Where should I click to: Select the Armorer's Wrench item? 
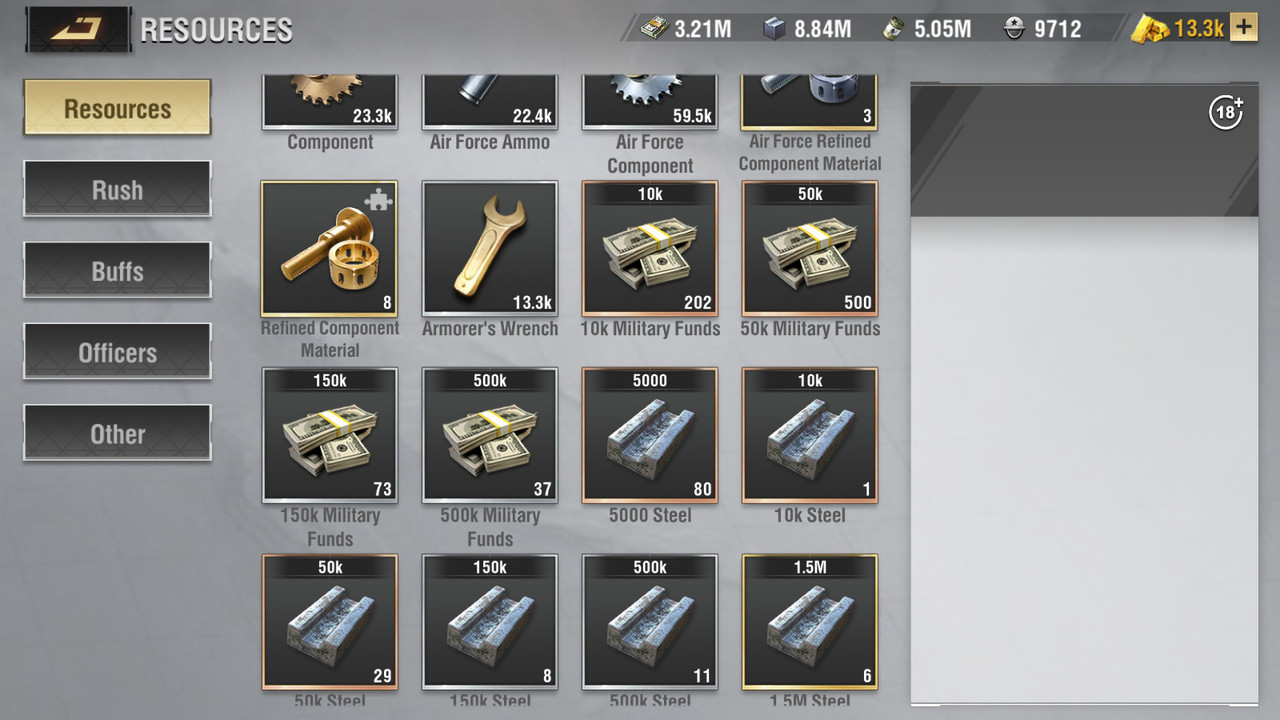click(490, 248)
